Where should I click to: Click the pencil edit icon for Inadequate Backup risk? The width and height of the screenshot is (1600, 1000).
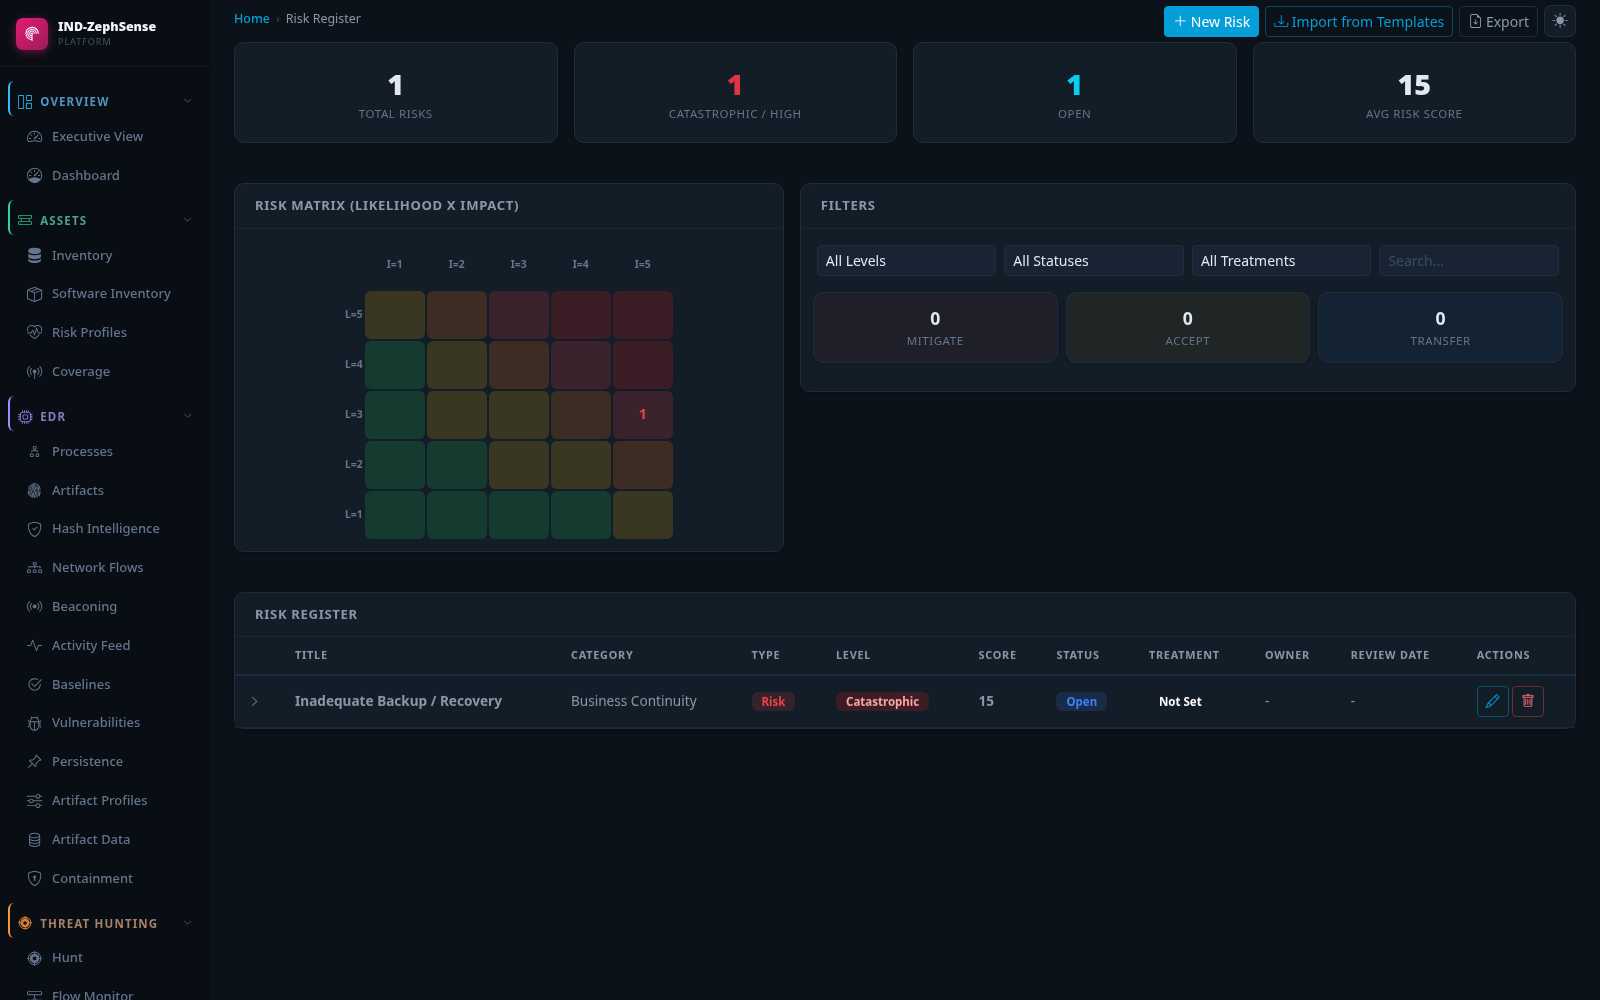point(1492,701)
